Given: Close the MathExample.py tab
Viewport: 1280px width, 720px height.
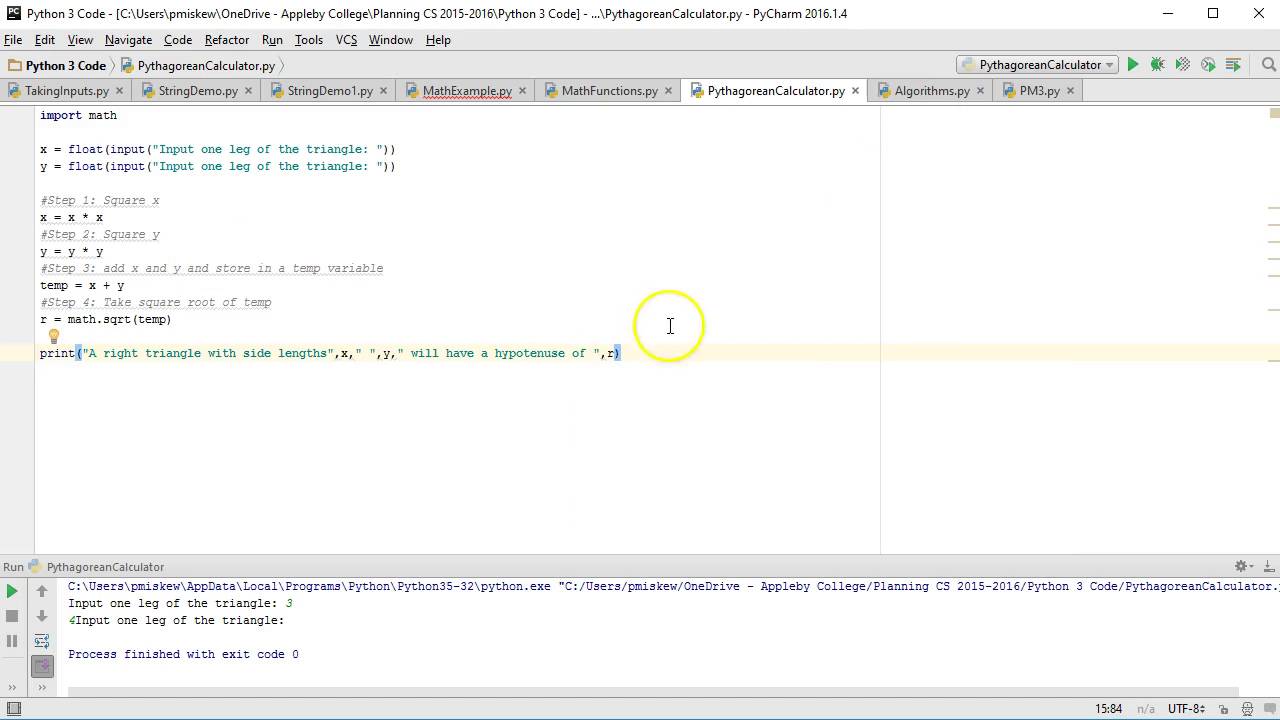Looking at the screenshot, I should 523,91.
